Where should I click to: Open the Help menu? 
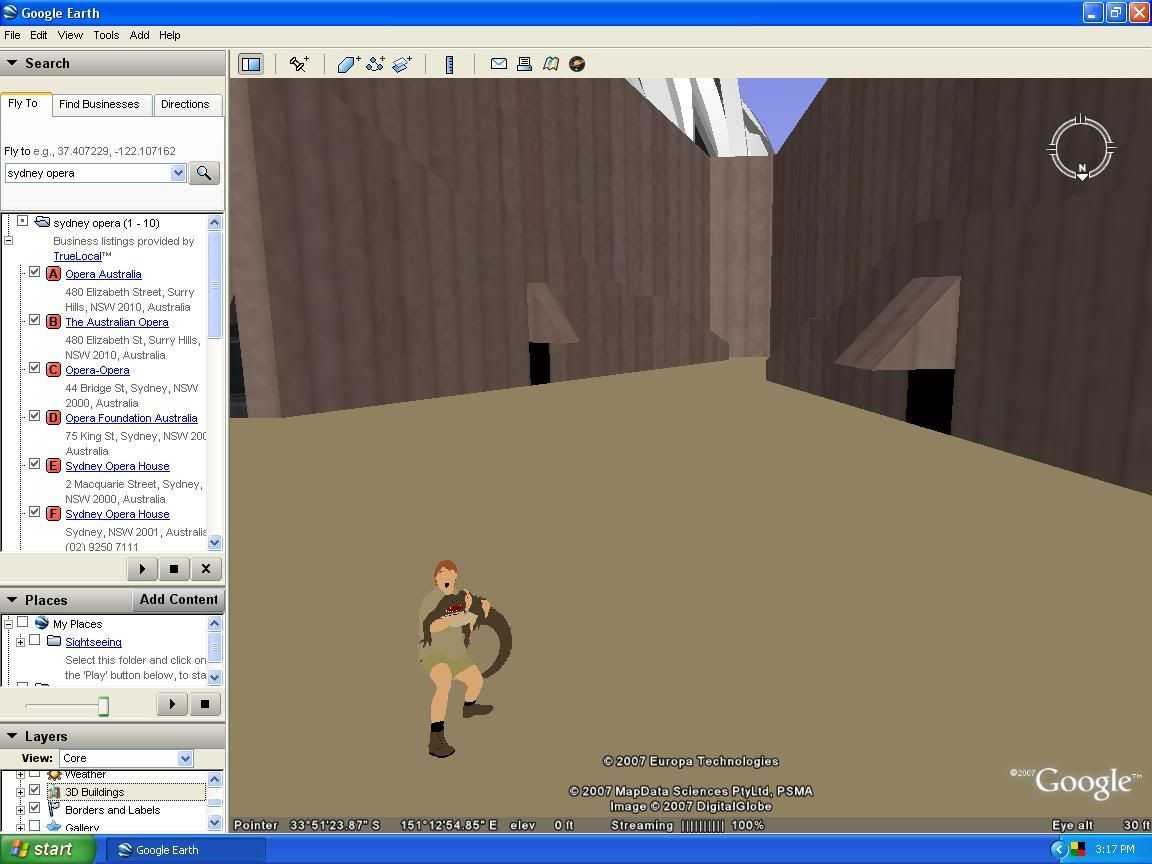coord(170,35)
